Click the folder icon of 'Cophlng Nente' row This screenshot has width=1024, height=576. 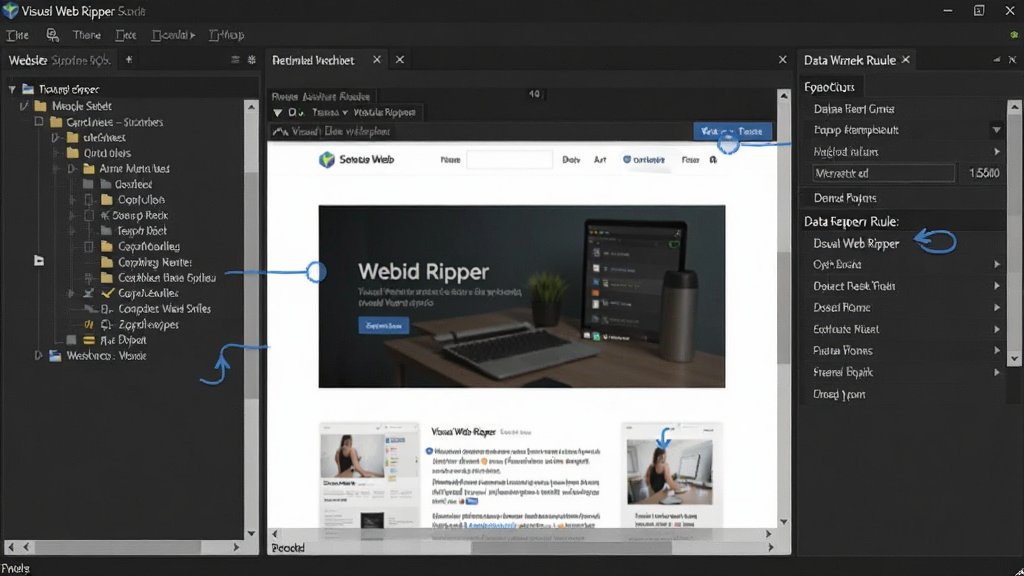[106, 262]
